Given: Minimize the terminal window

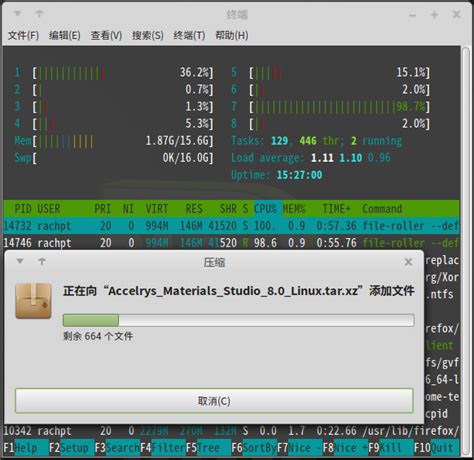Looking at the screenshot, I should (412, 15).
